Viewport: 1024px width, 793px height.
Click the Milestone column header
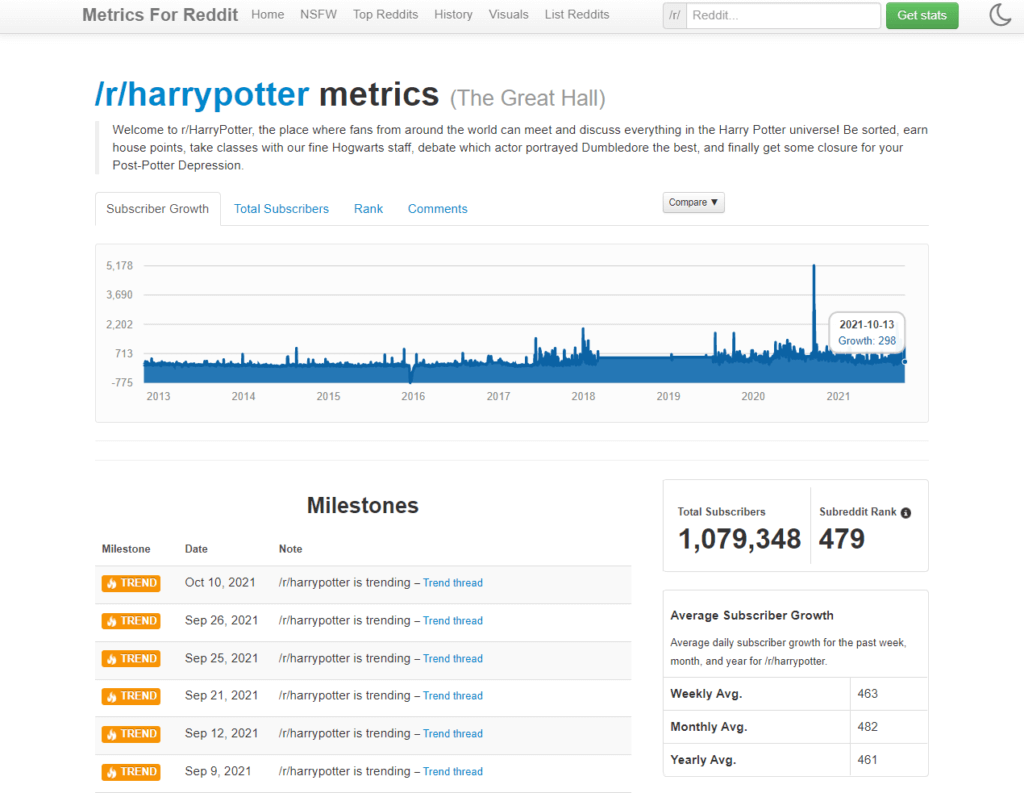(x=126, y=549)
